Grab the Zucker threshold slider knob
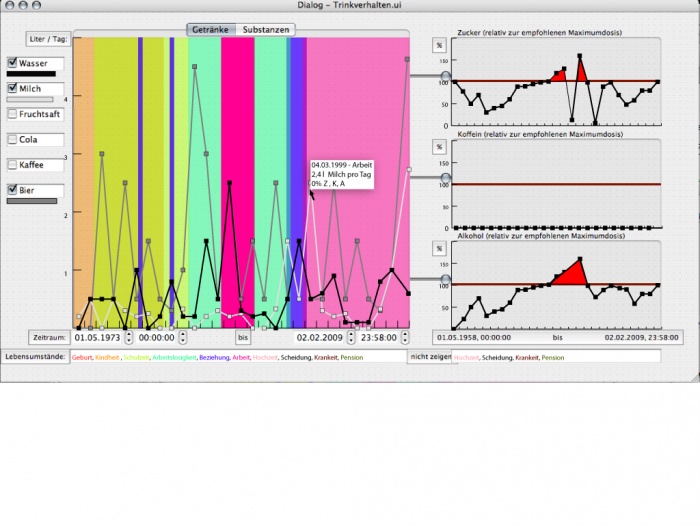This screenshot has width=700, height=525. tap(446, 76)
